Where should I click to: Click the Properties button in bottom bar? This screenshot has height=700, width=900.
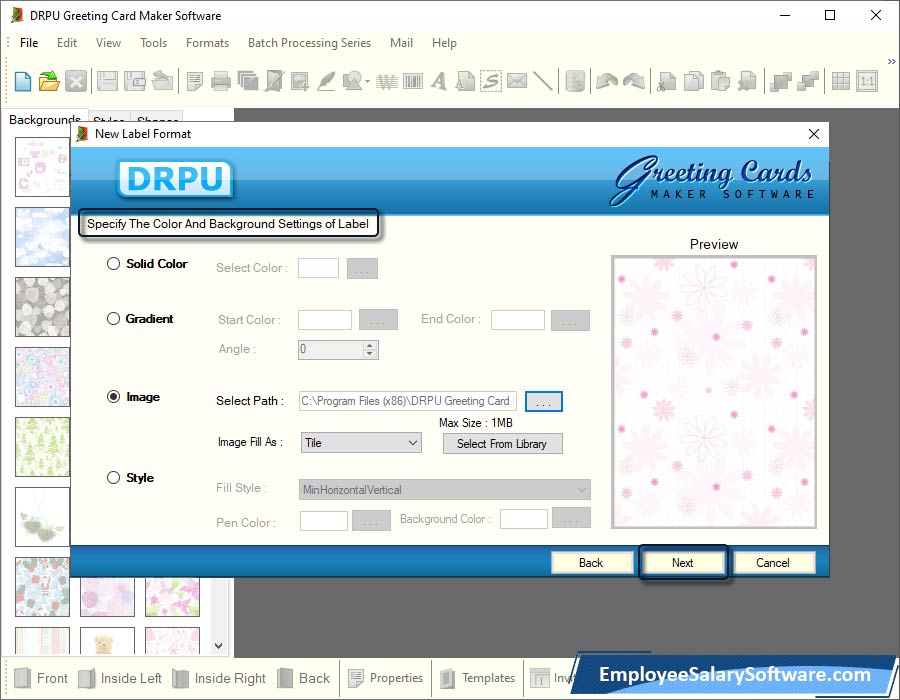[386, 678]
